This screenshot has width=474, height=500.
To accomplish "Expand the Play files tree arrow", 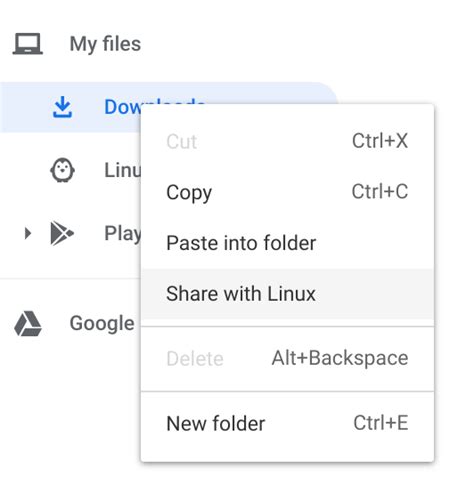I will coord(28,233).
